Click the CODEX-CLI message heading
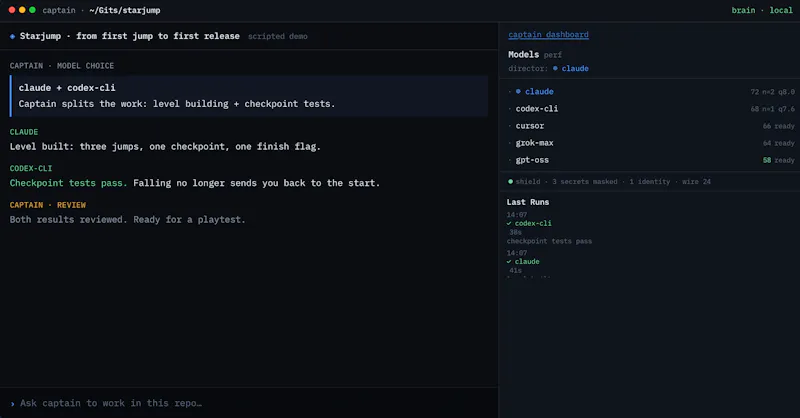This screenshot has height=418, width=800. tap(31, 168)
